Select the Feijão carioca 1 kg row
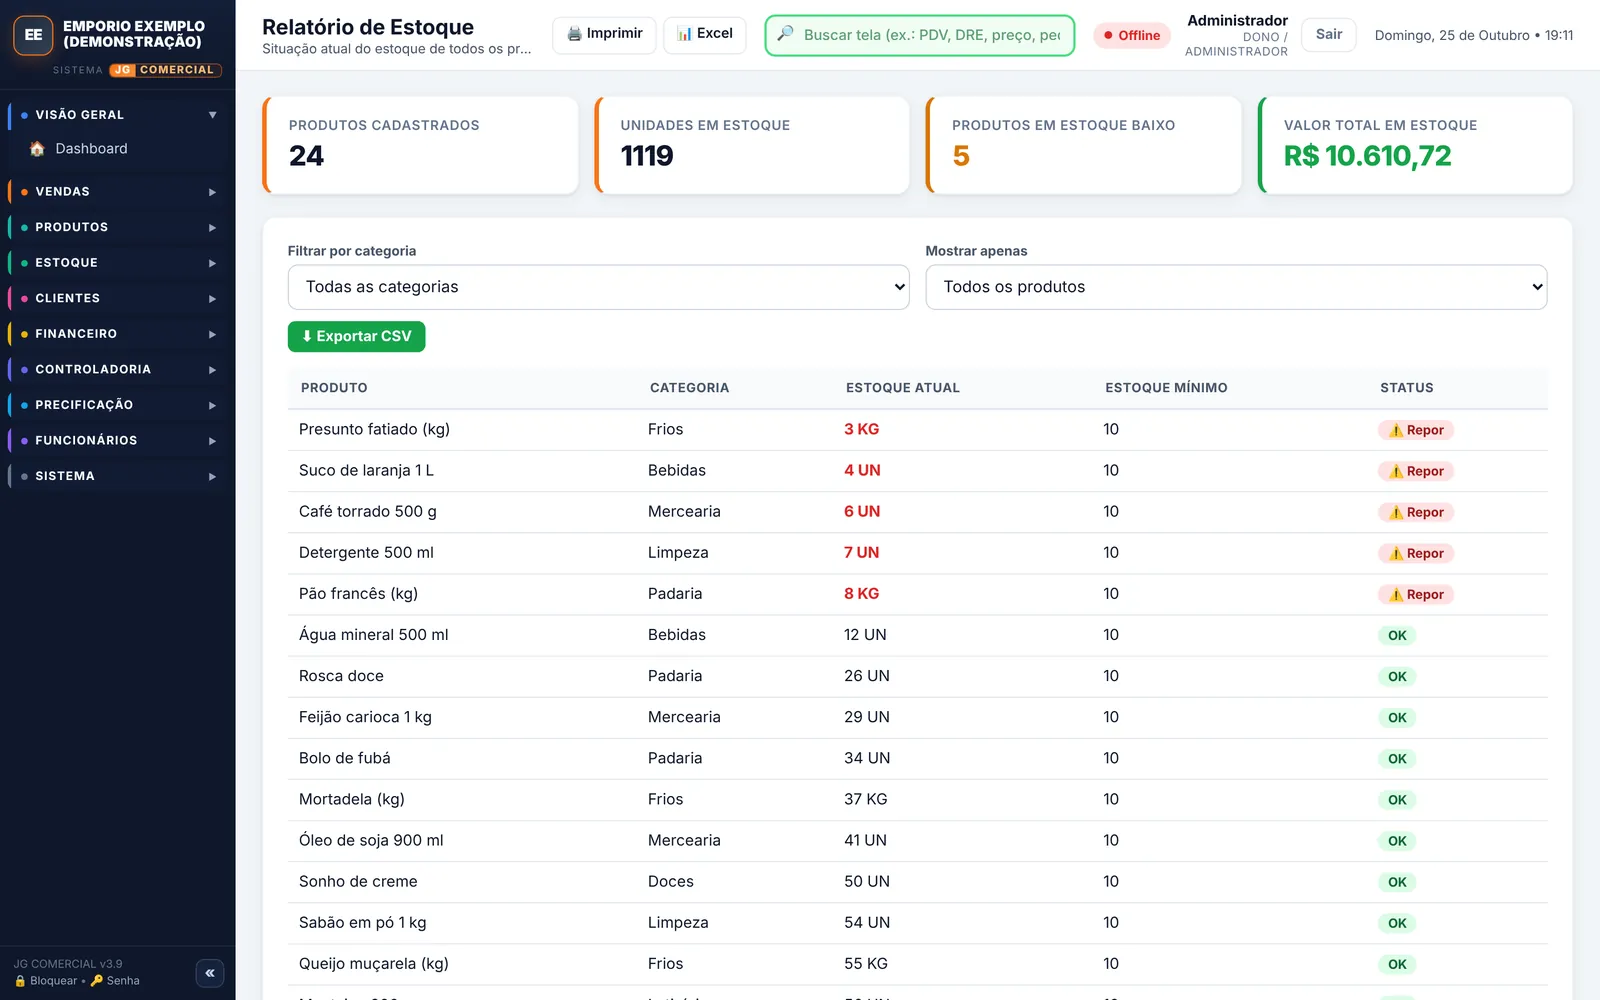The width and height of the screenshot is (1600, 1000). click(x=917, y=717)
